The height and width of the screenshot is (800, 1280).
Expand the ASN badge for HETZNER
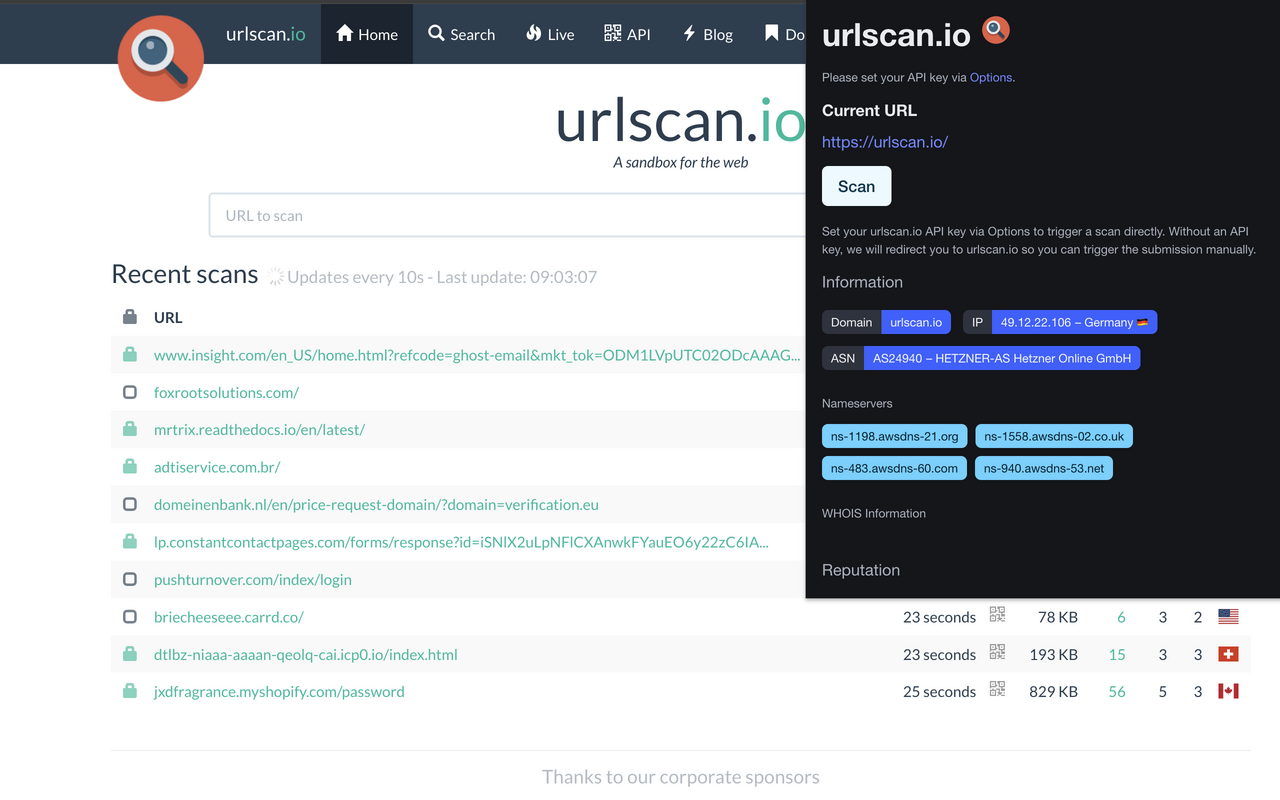[1001, 357]
